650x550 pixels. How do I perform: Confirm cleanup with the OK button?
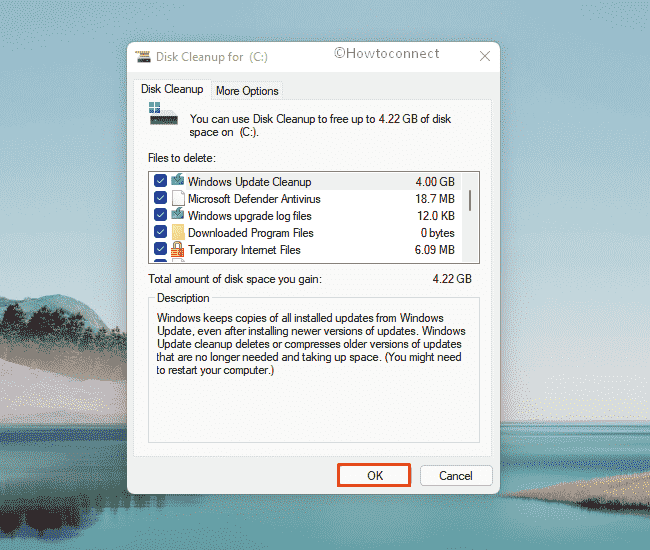pyautogui.click(x=374, y=475)
